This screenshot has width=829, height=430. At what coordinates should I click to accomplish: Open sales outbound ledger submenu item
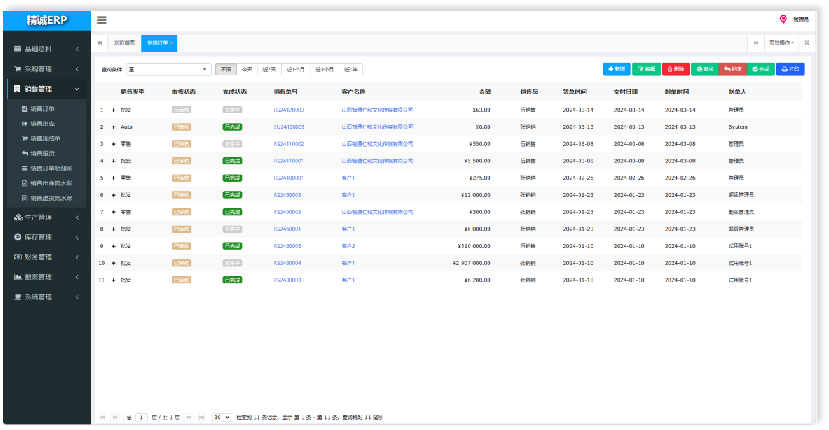[x=48, y=183]
